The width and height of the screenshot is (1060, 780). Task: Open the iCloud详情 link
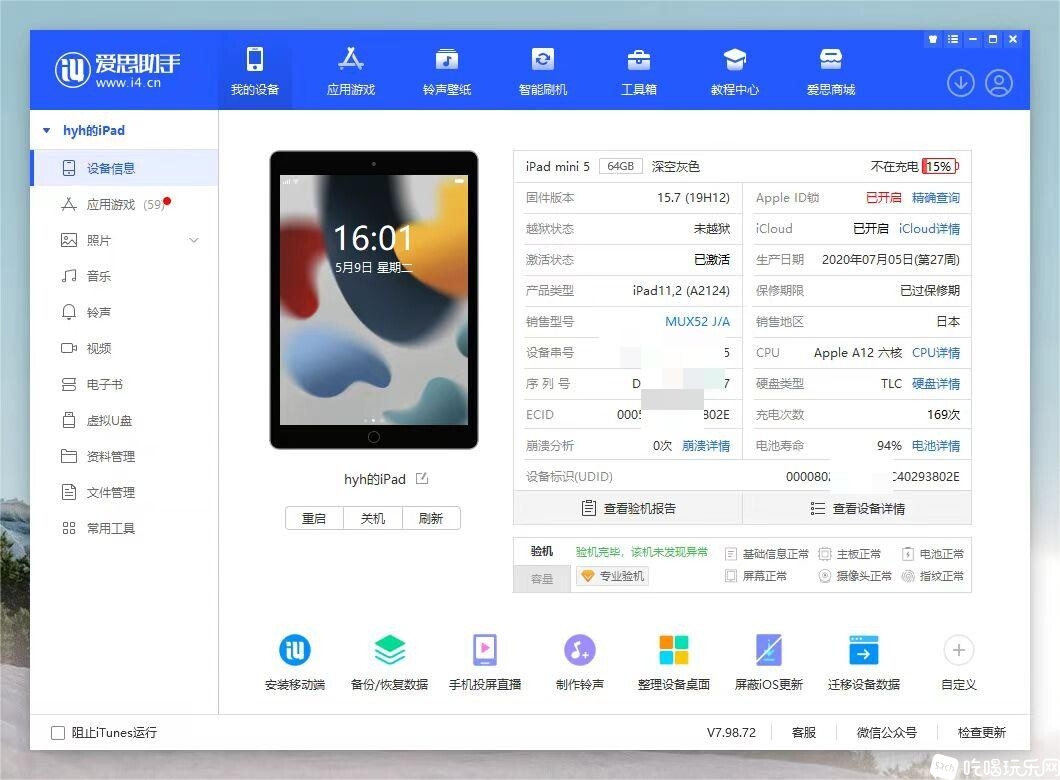pyautogui.click(x=930, y=228)
